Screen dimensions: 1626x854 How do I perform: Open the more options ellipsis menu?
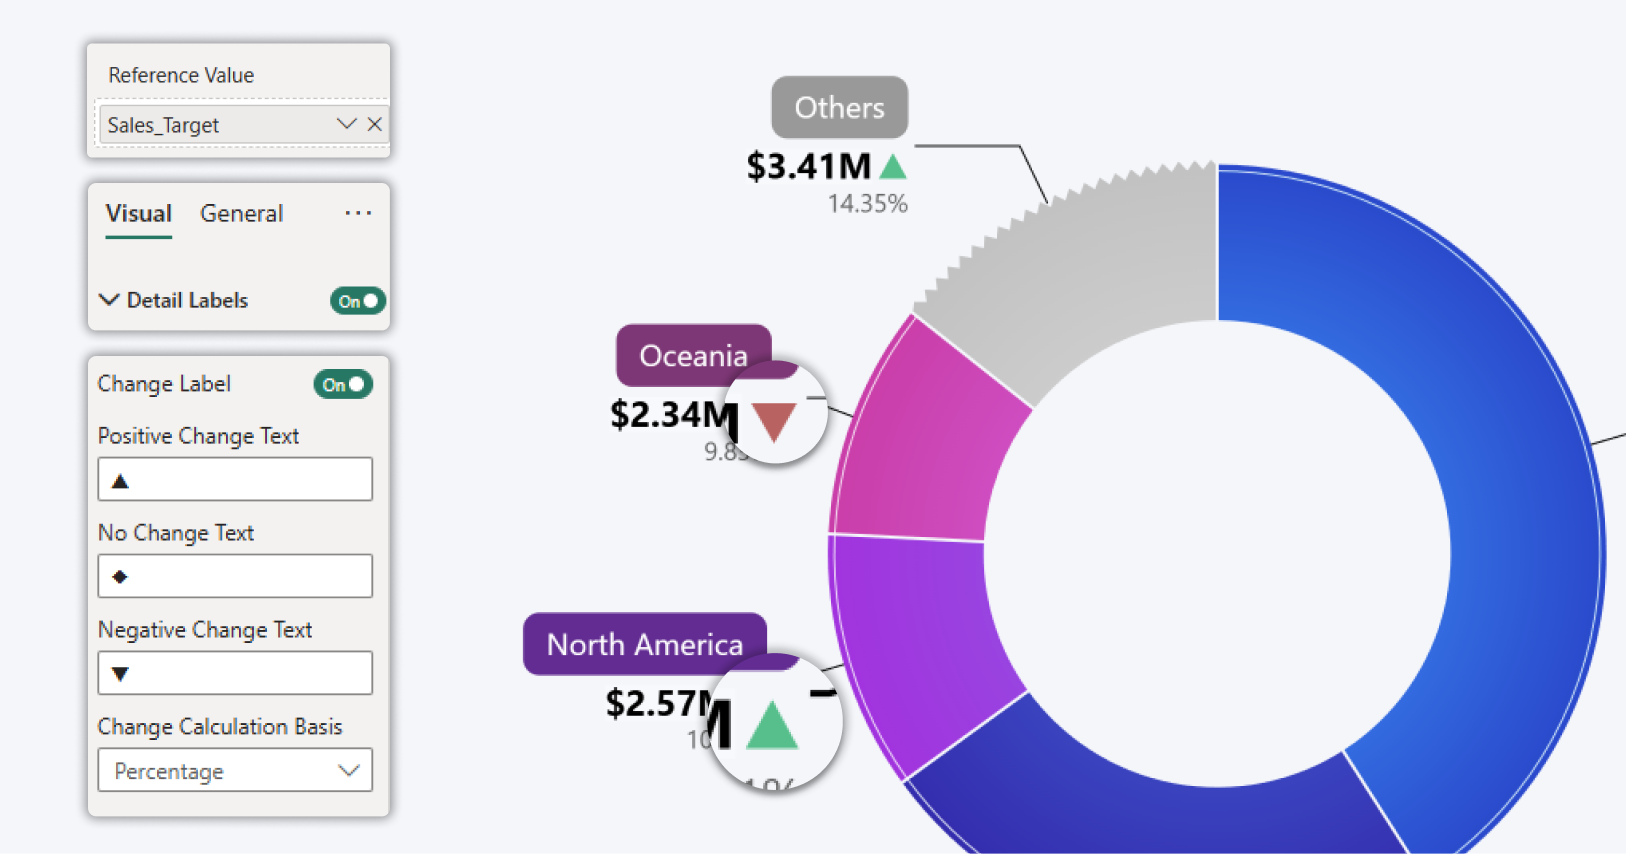coord(358,213)
